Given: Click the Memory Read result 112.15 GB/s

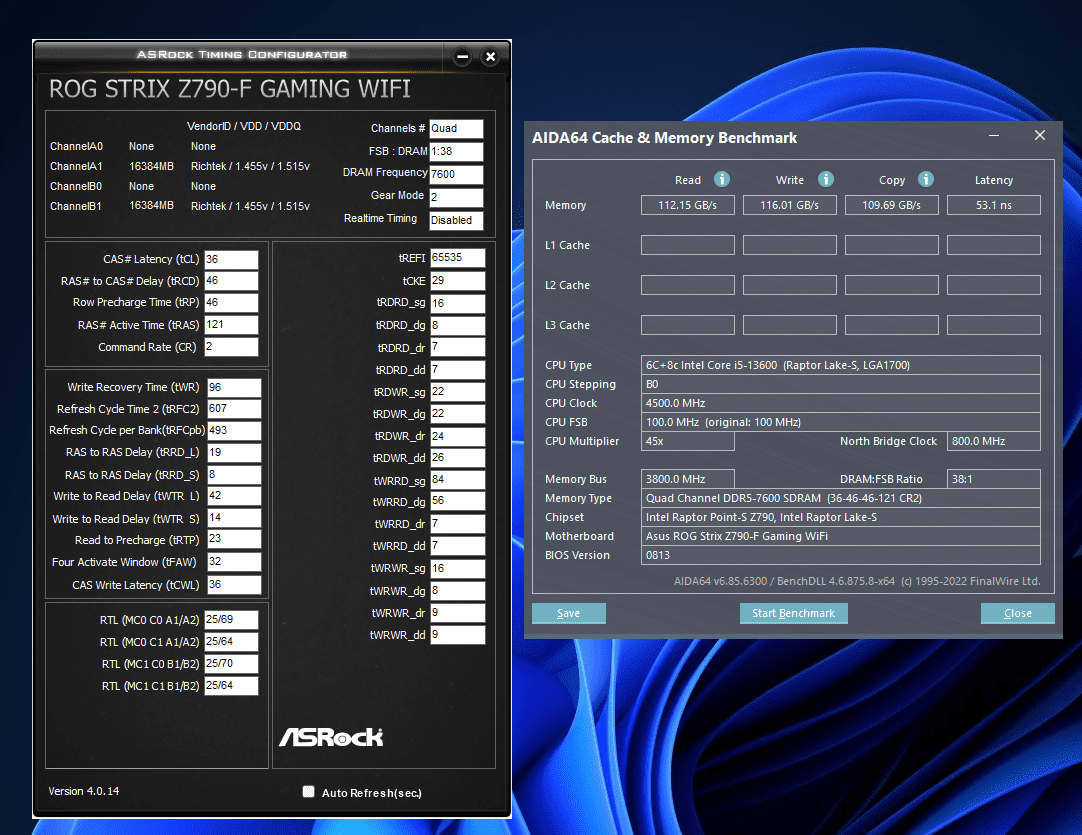Looking at the screenshot, I should (687, 205).
